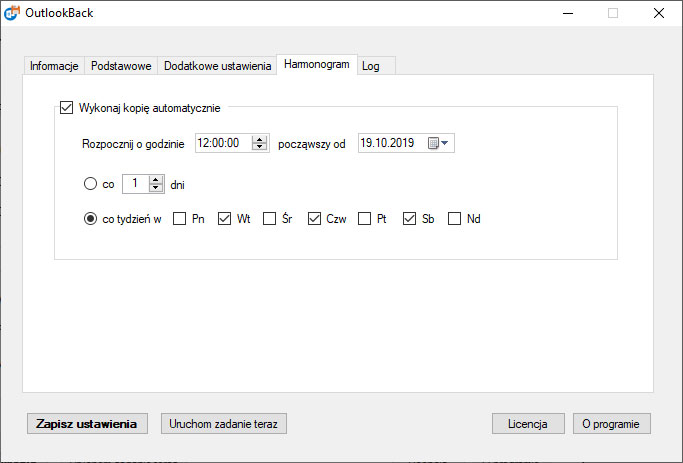Viewport: 683px width, 463px height.
Task: Click Uruchom zadanie teraz button
Action: [223, 423]
